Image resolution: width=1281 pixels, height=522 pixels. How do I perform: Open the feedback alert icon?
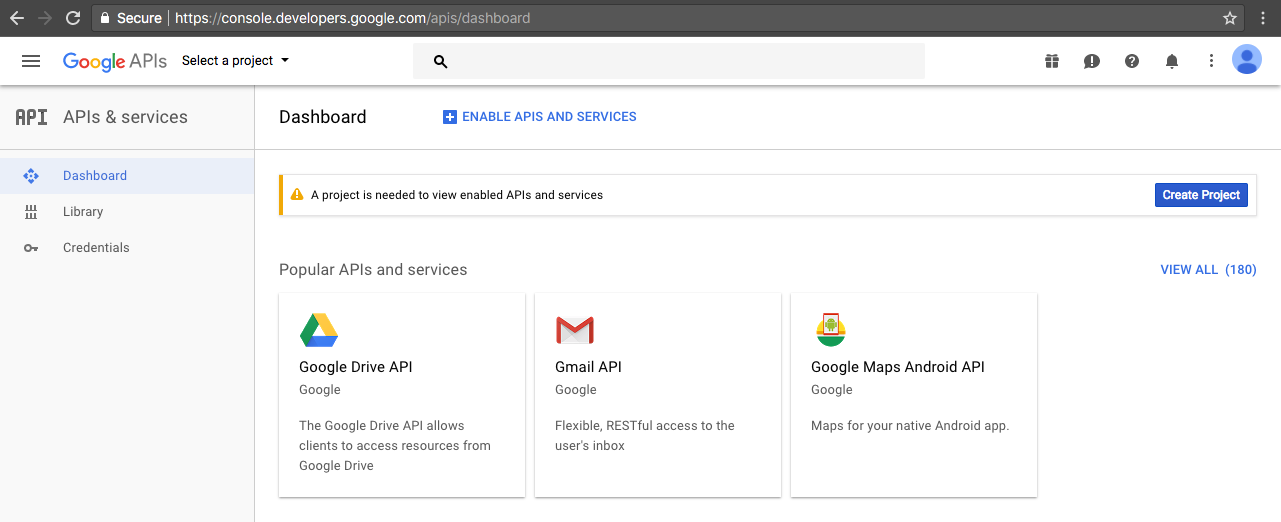tap(1092, 61)
